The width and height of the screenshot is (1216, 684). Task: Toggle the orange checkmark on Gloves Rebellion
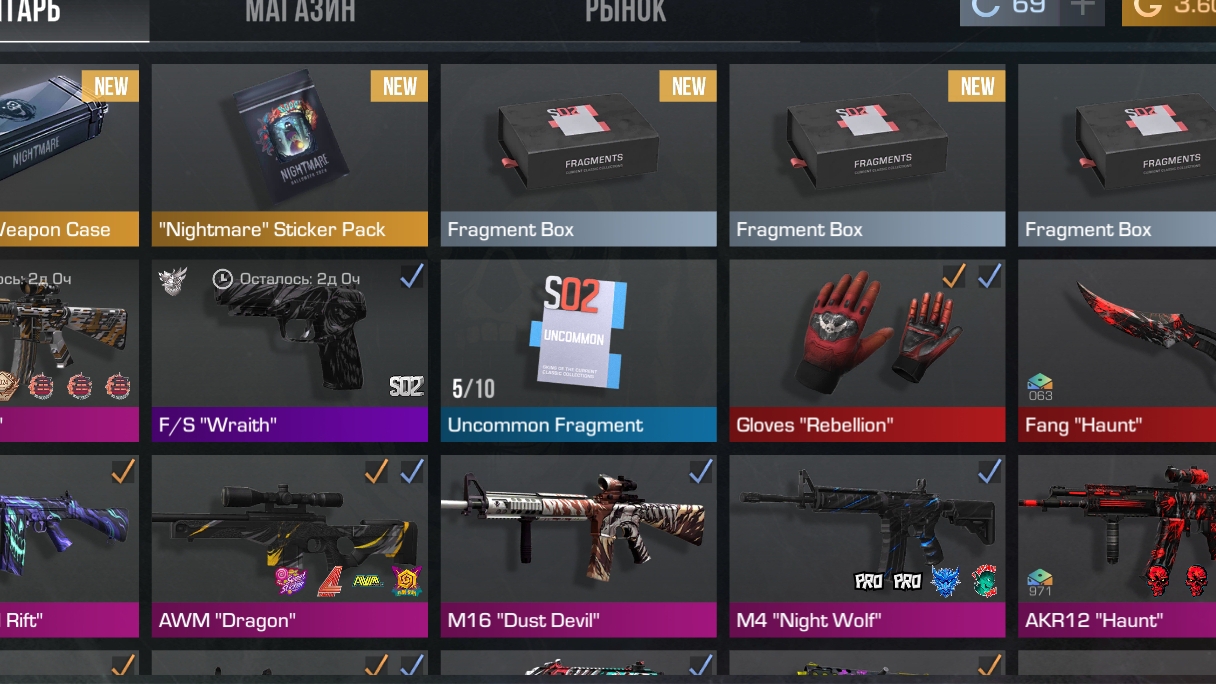954,275
